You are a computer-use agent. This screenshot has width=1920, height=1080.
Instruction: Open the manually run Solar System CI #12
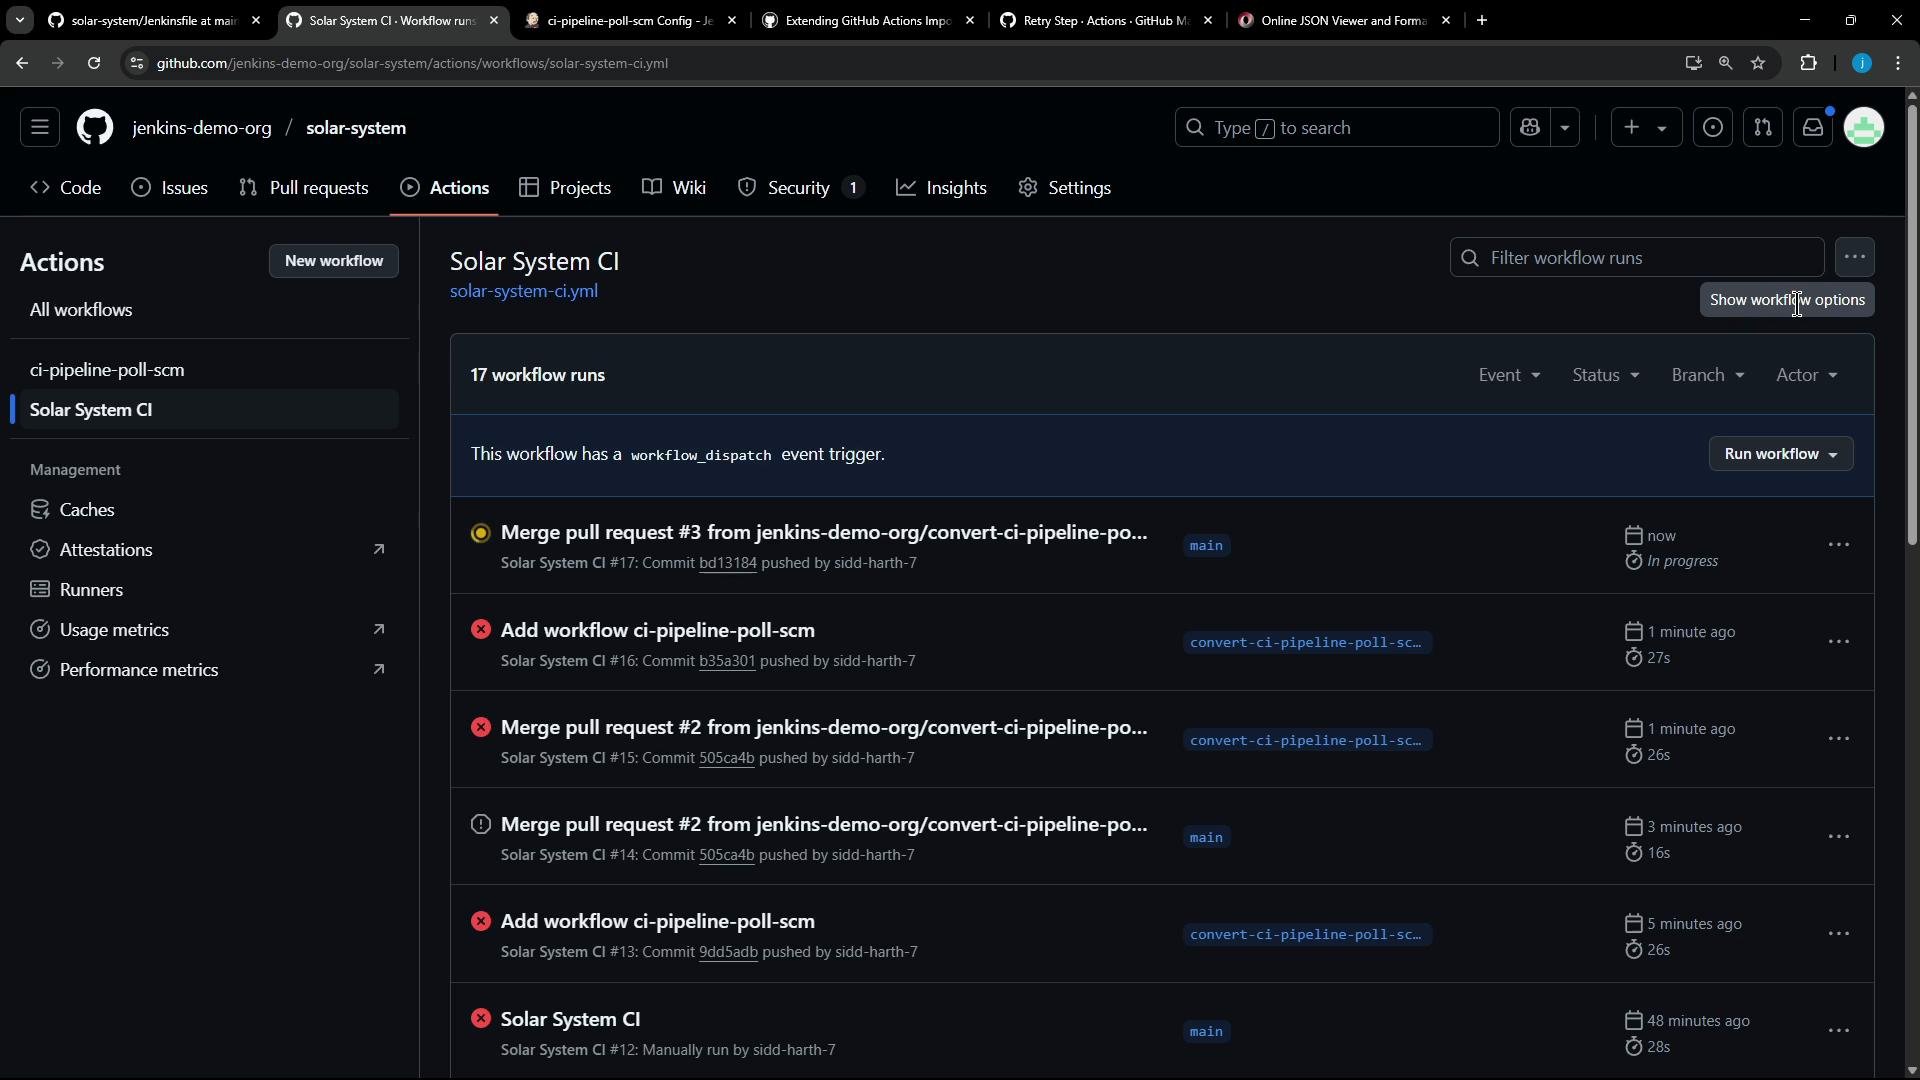(570, 1019)
